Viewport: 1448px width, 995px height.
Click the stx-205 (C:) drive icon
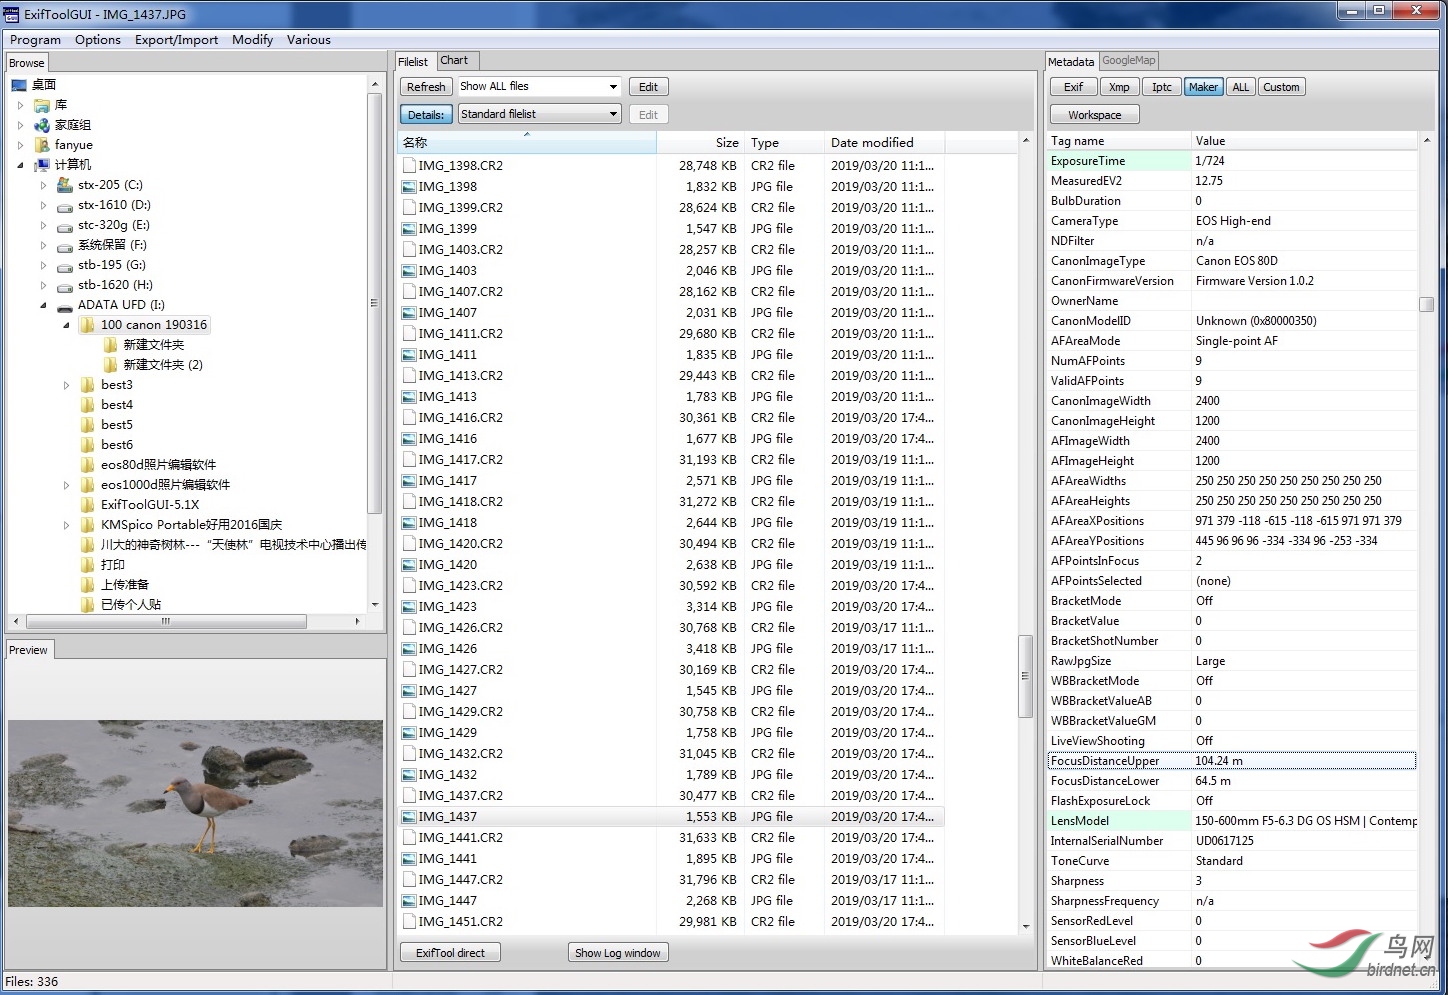65,185
